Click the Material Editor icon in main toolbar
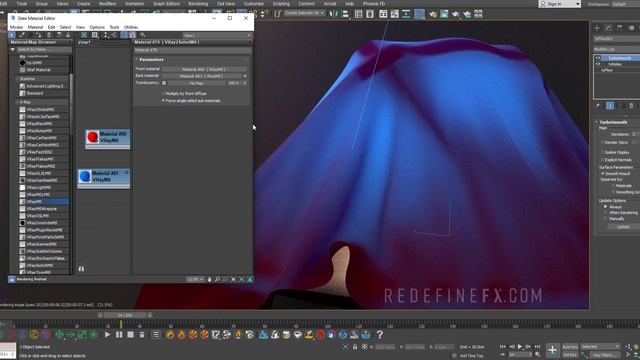 point(419,14)
